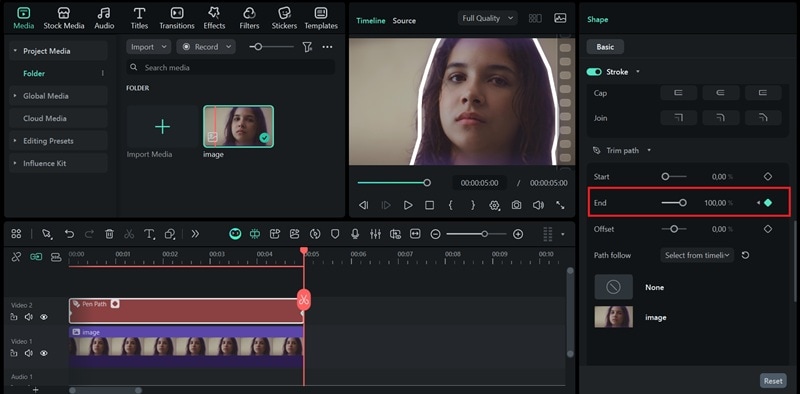Click the preview progress slider
The image size is (800, 394).
394,183
